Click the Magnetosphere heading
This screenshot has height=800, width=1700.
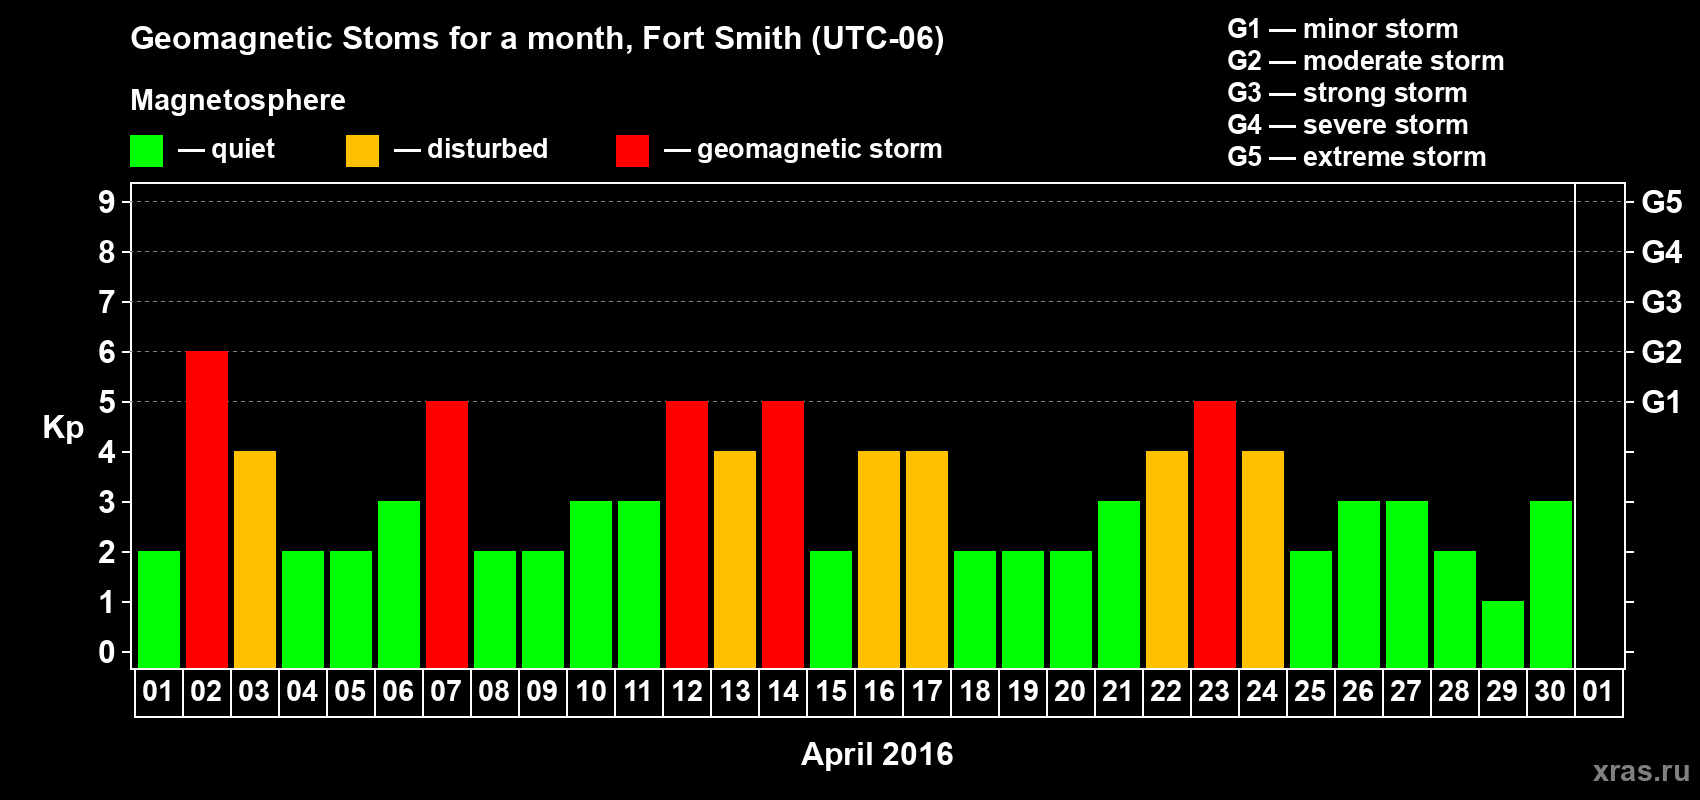point(238,100)
